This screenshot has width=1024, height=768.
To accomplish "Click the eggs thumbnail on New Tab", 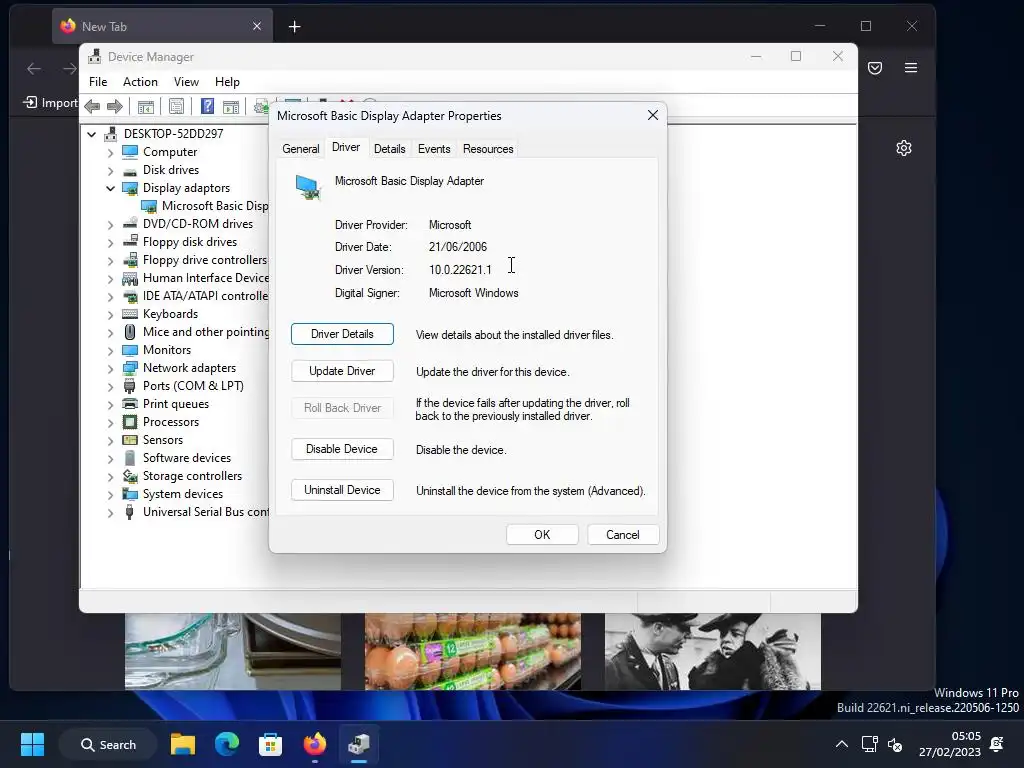I will [473, 651].
